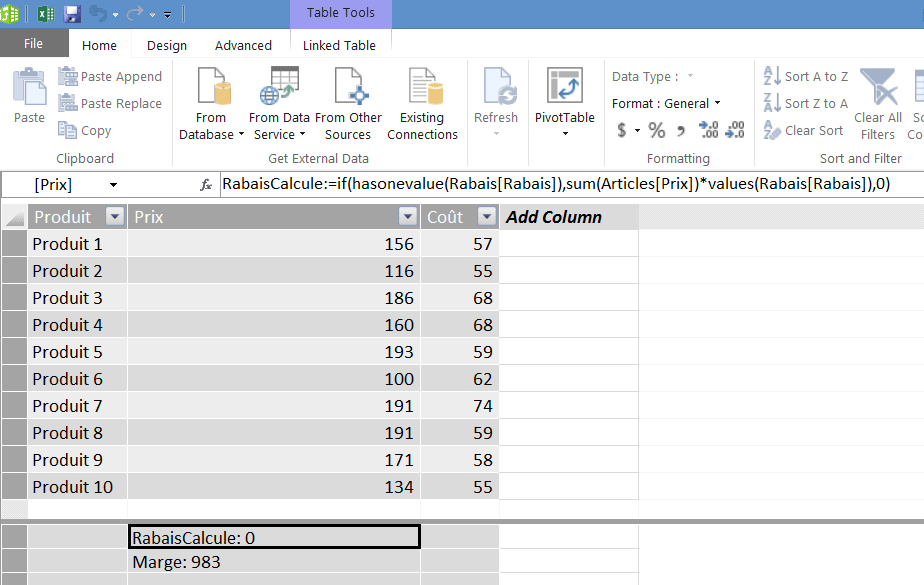Open the Prix column filter dropdown
The image size is (924, 585).
407,217
